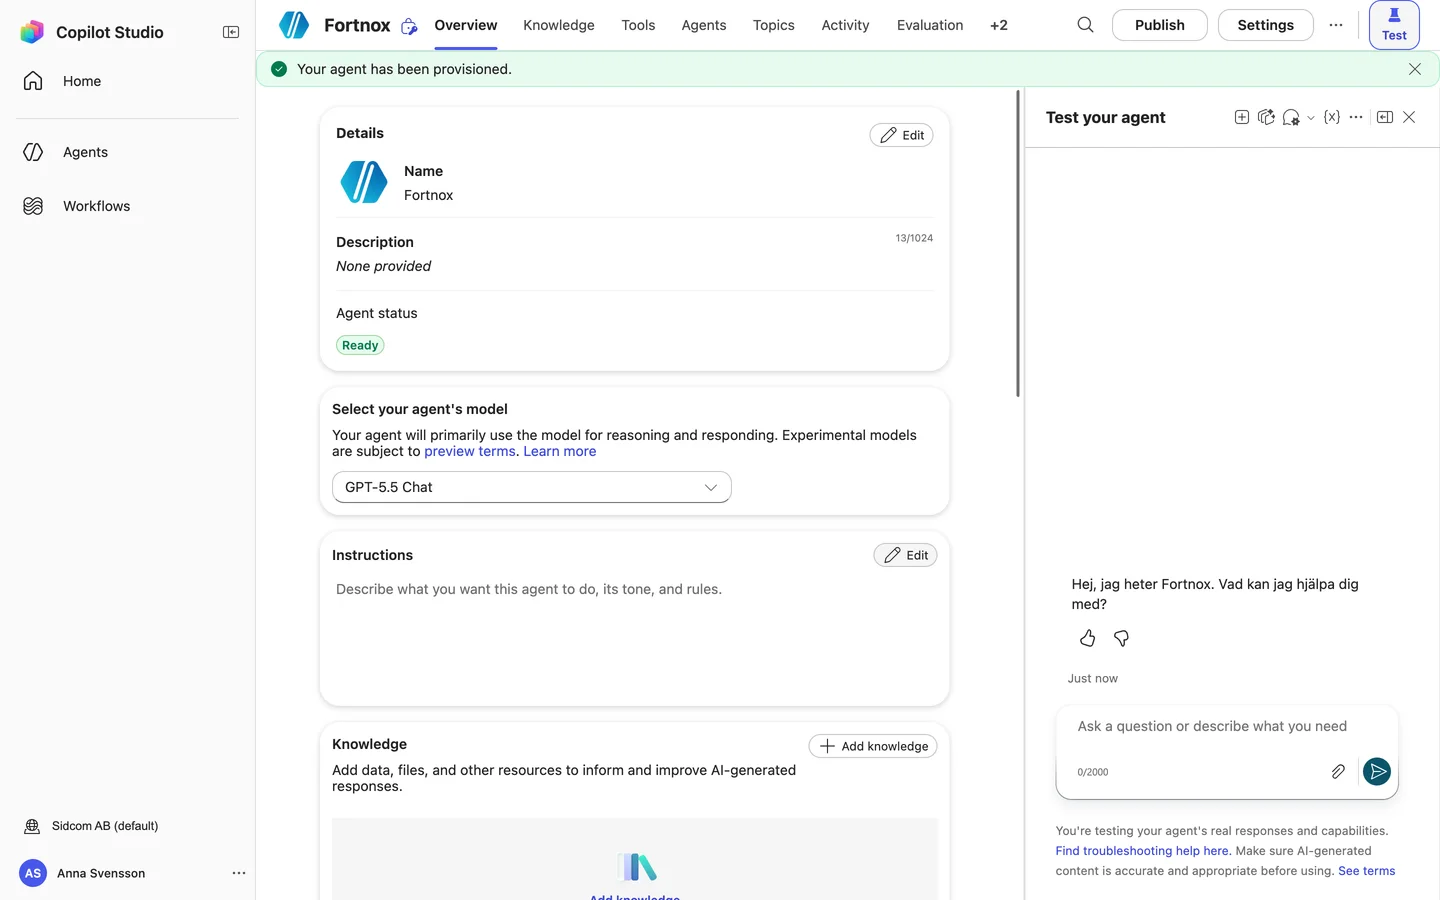1440x900 pixels.
Task: Expand the +2 additional tabs
Action: click(999, 25)
